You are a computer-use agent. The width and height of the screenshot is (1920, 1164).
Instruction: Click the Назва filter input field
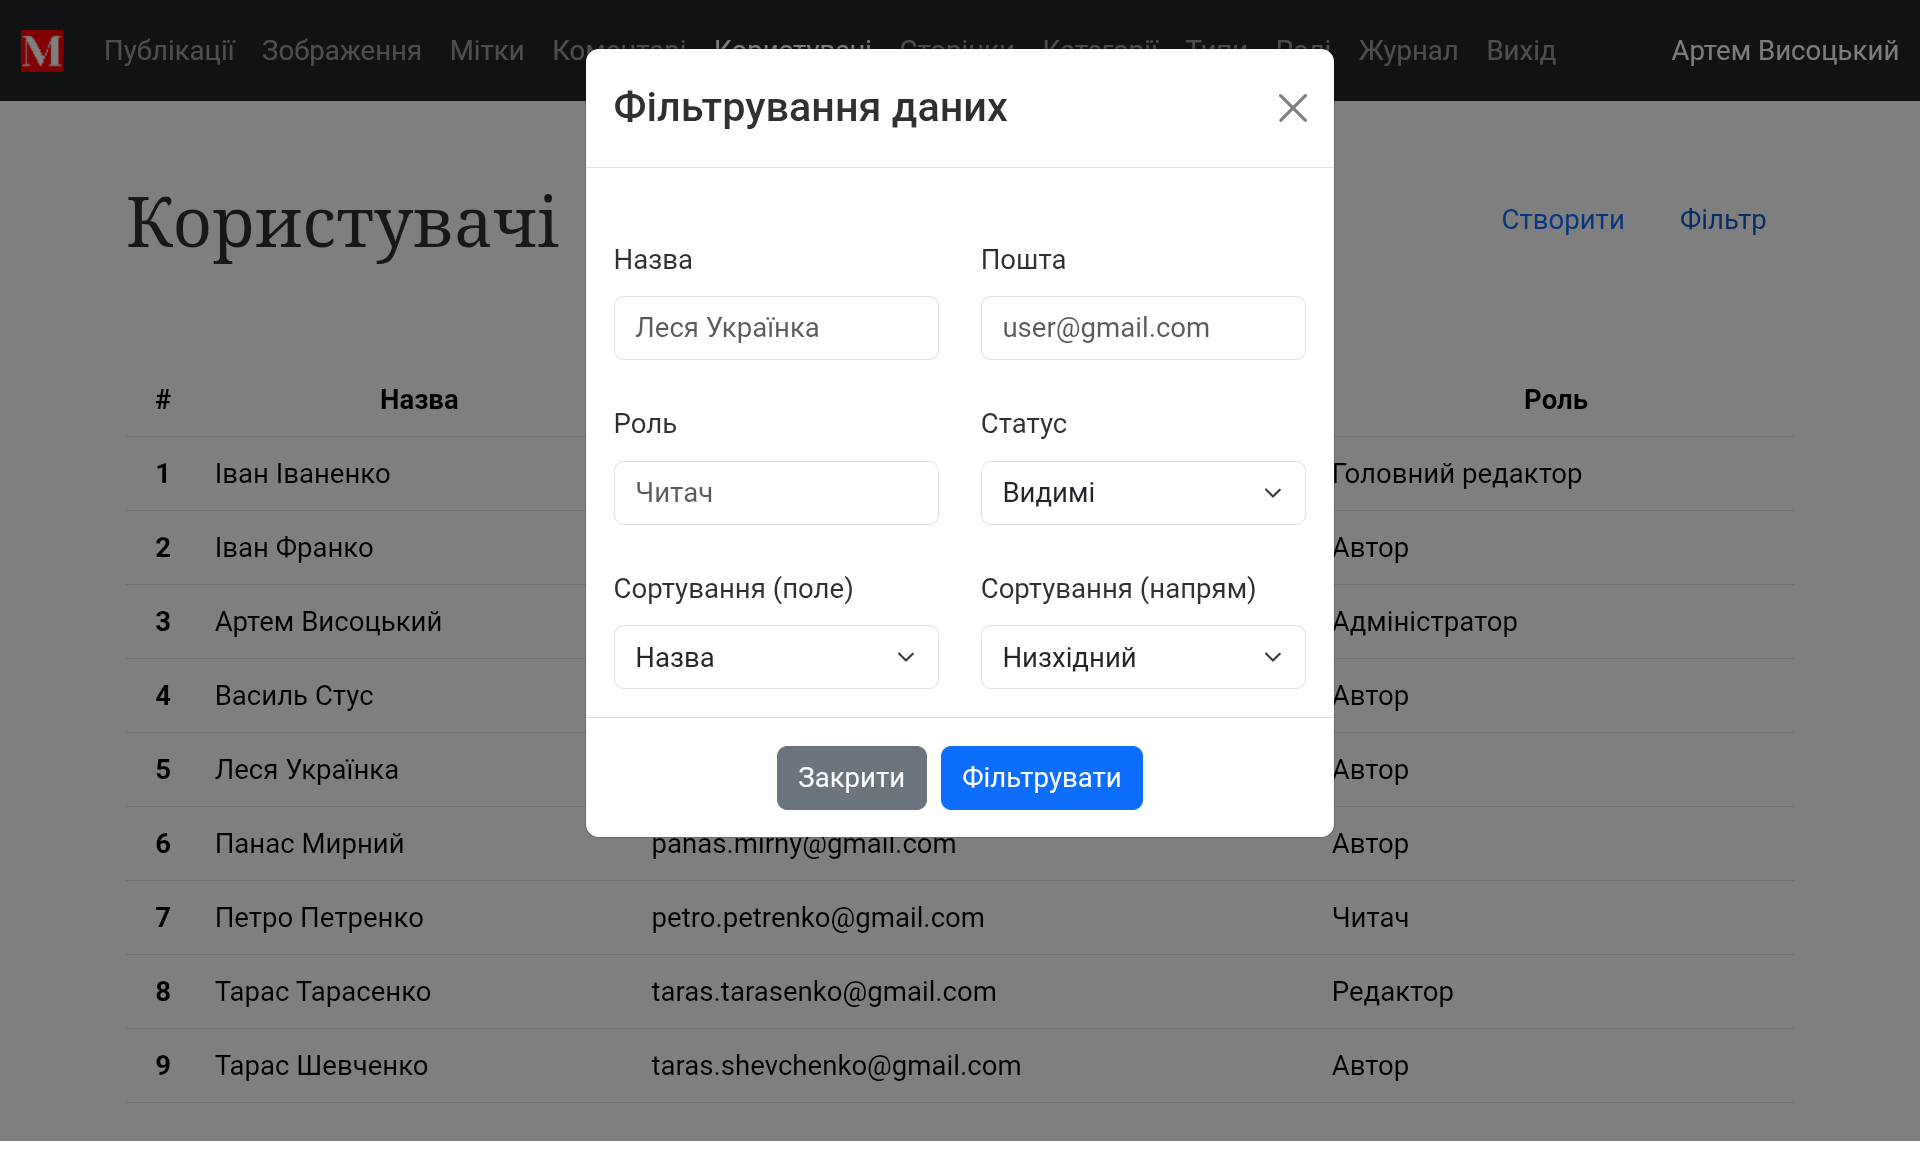pos(775,328)
